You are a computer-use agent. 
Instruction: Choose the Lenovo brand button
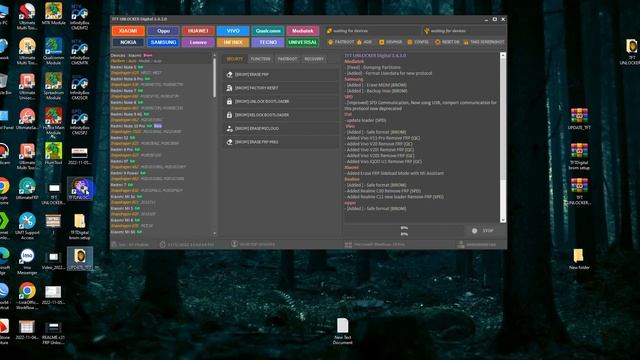[198, 42]
